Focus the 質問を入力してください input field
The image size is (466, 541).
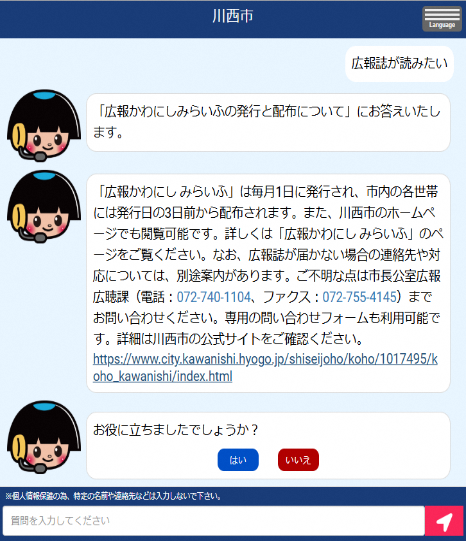tap(214, 521)
